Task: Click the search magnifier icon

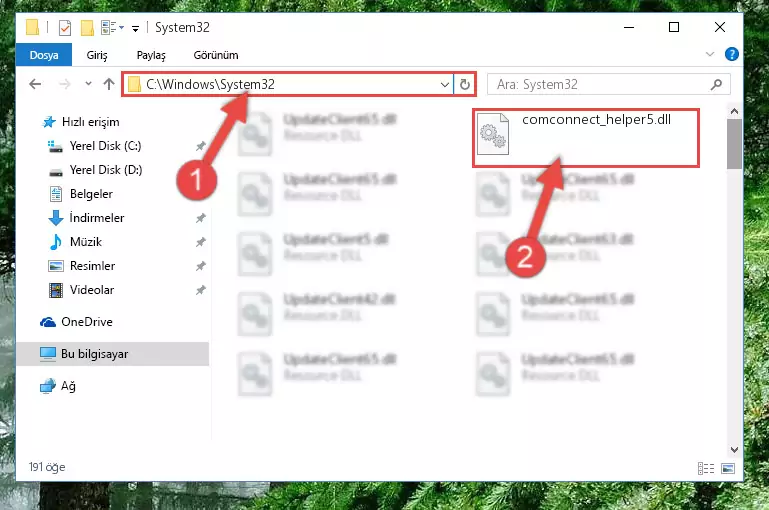Action: point(717,84)
